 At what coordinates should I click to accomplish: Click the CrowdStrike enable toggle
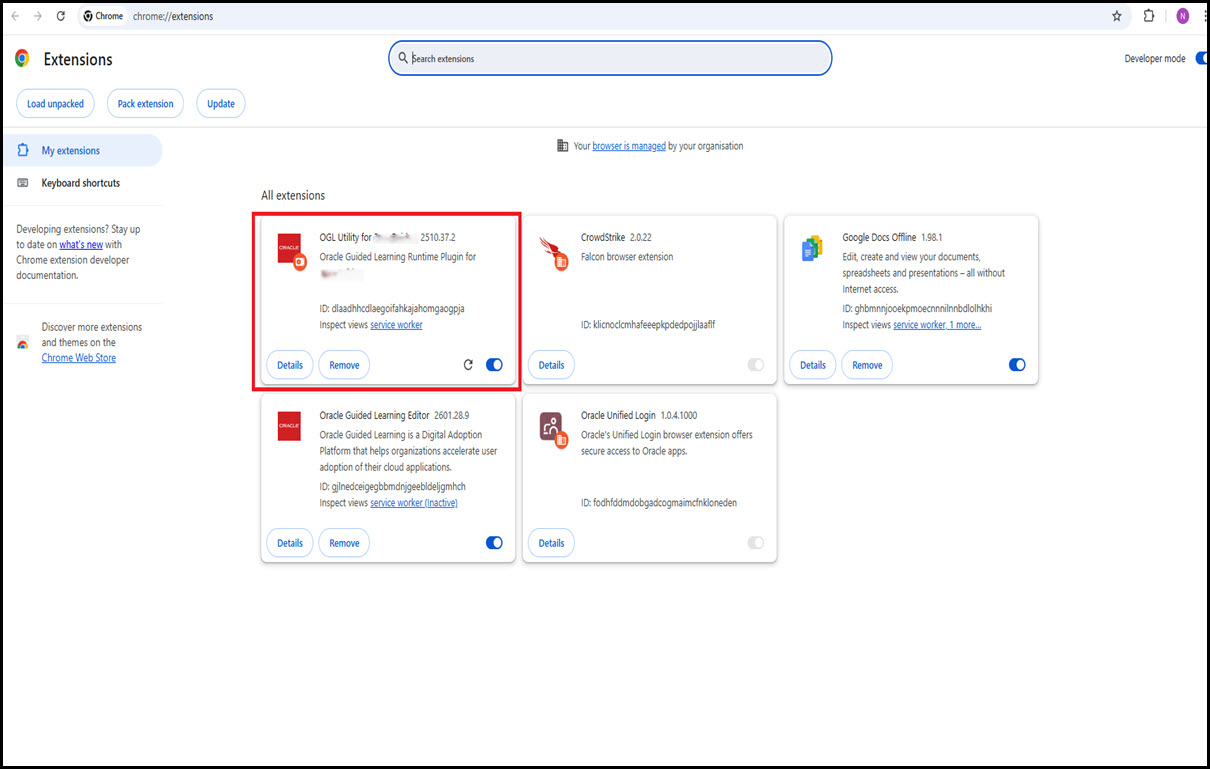[x=756, y=365]
